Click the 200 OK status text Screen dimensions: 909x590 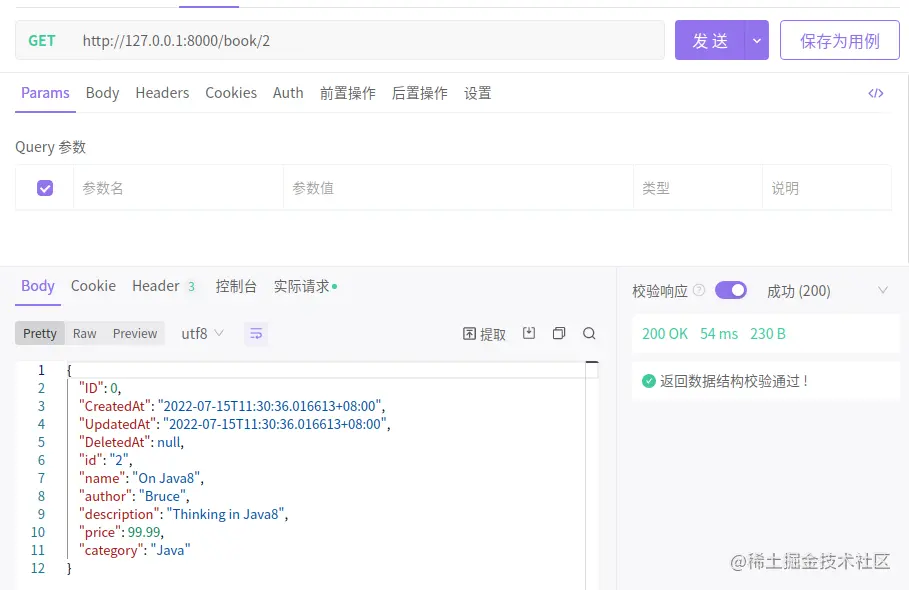pos(665,334)
